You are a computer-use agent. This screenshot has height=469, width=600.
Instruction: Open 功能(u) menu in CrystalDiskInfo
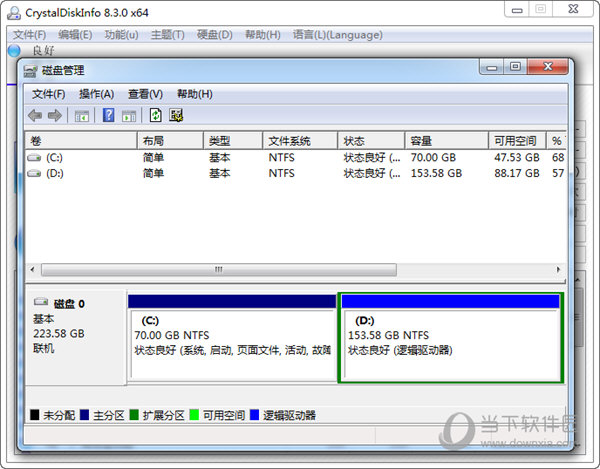pos(121,35)
